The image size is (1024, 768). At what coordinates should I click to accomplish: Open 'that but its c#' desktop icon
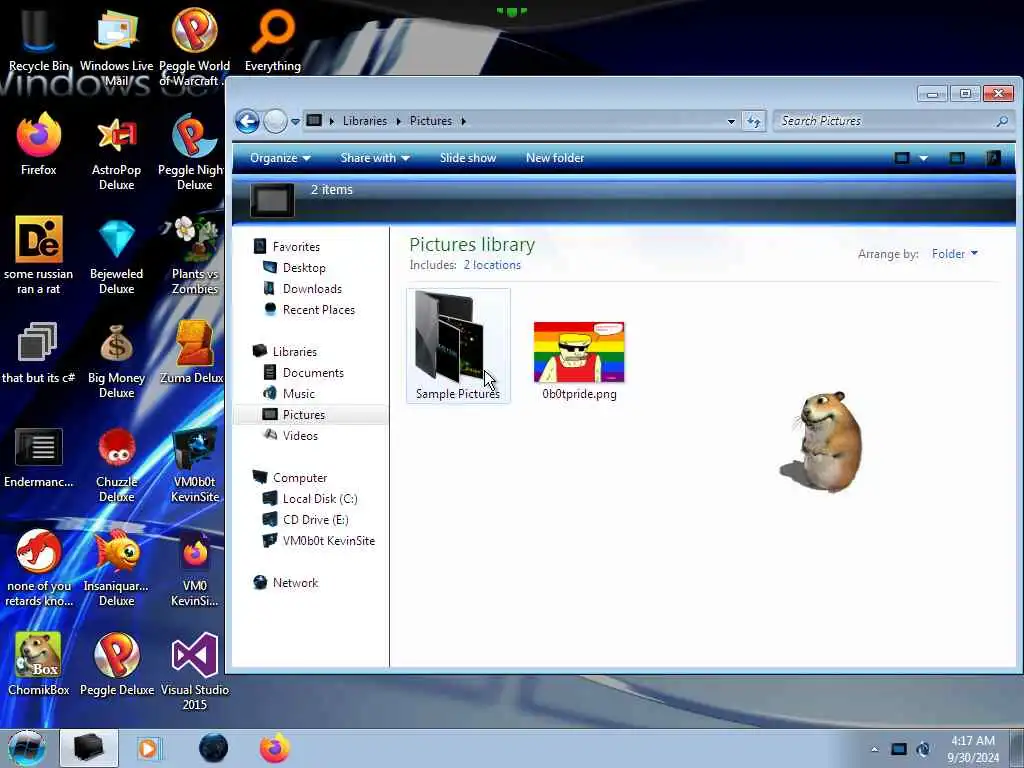tap(39, 353)
